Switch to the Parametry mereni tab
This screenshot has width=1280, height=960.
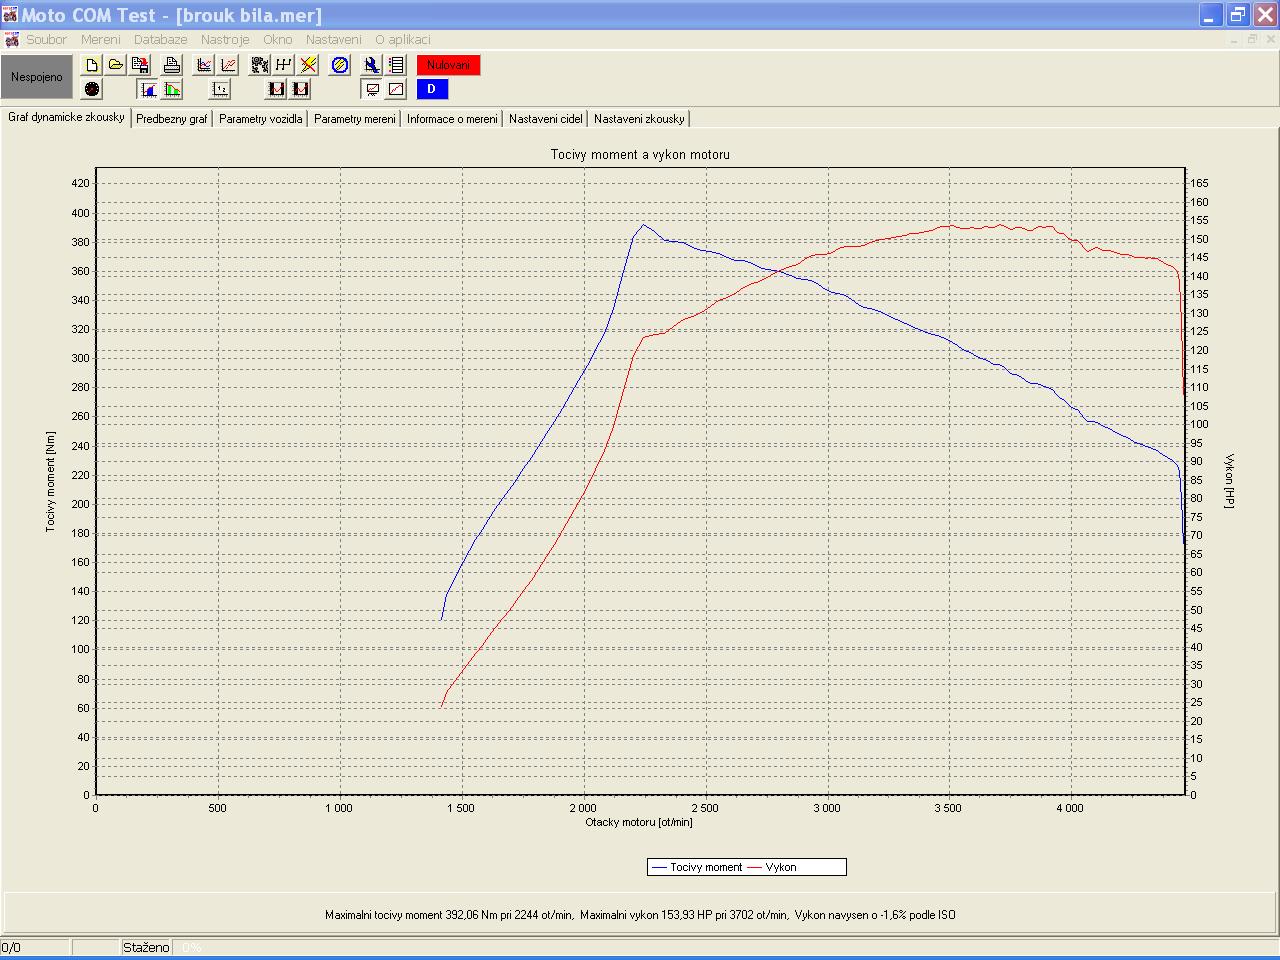[355, 119]
